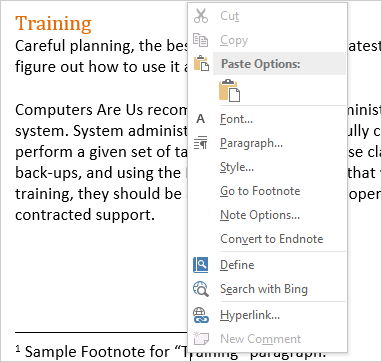Click the Paragraph formatting icon
Image resolution: width=382 pixels, height=362 pixels.
pyautogui.click(x=201, y=143)
